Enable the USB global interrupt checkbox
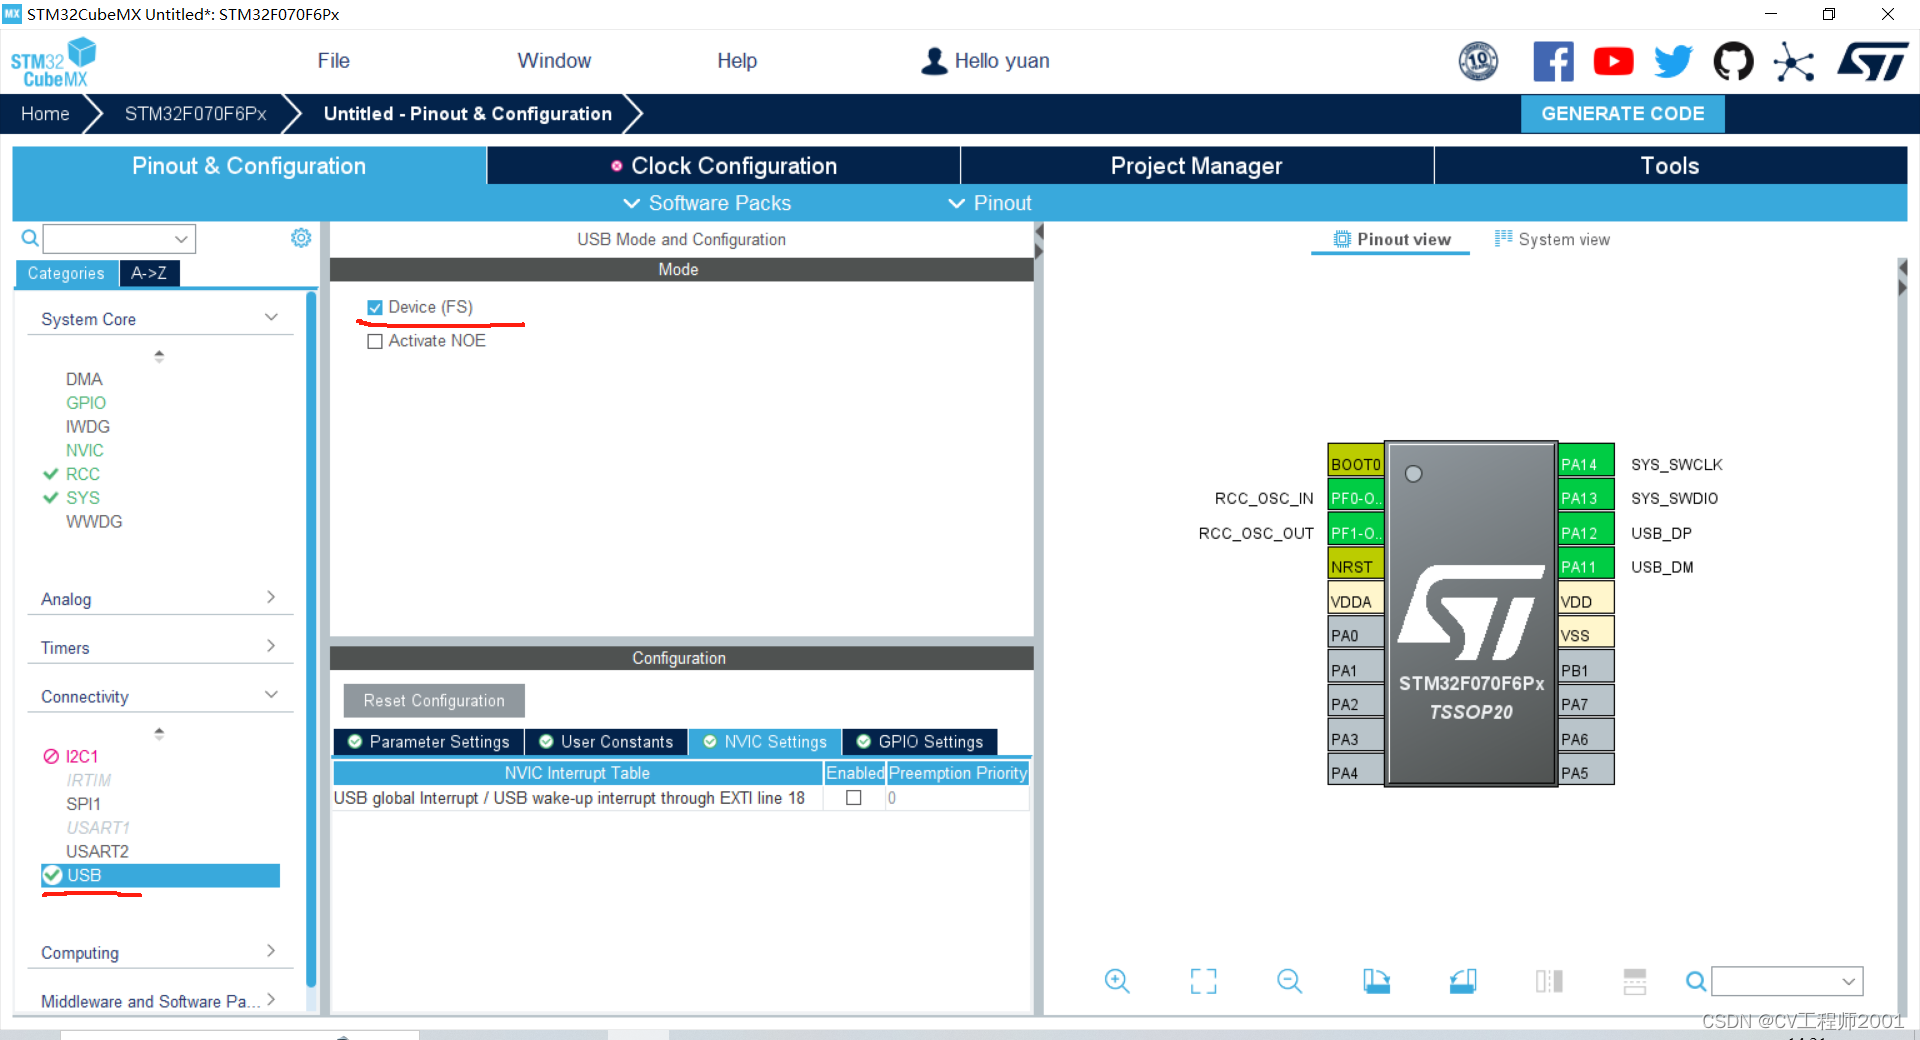This screenshot has height=1040, width=1920. click(x=853, y=798)
